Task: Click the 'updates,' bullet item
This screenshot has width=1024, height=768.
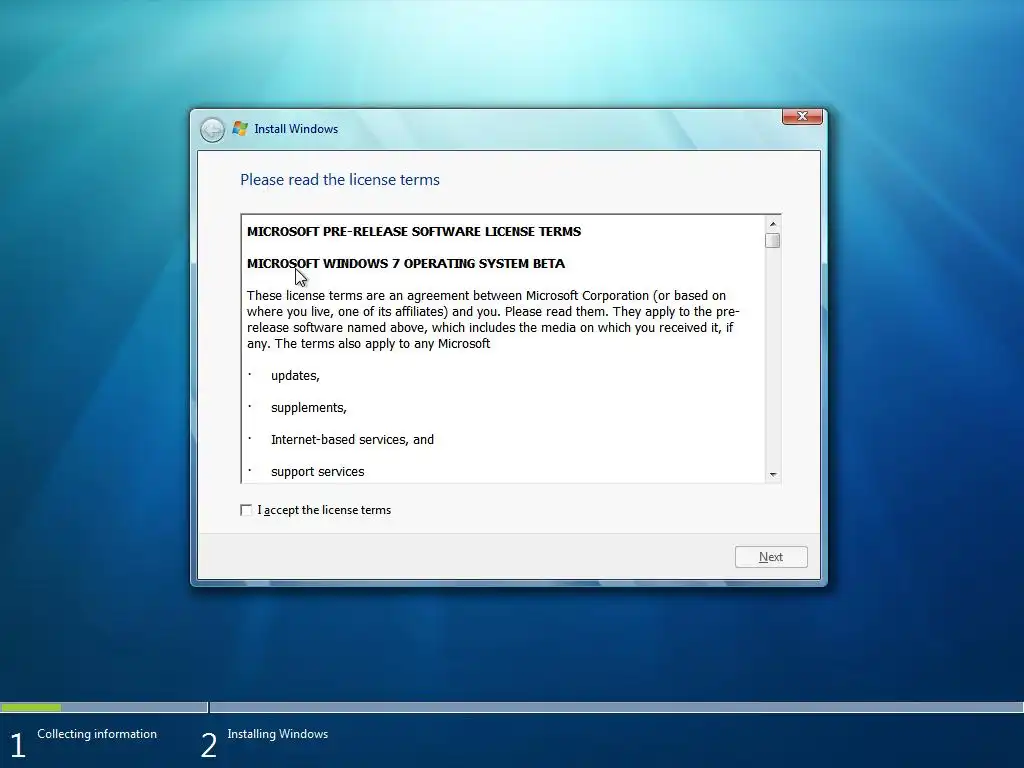Action: coord(295,376)
